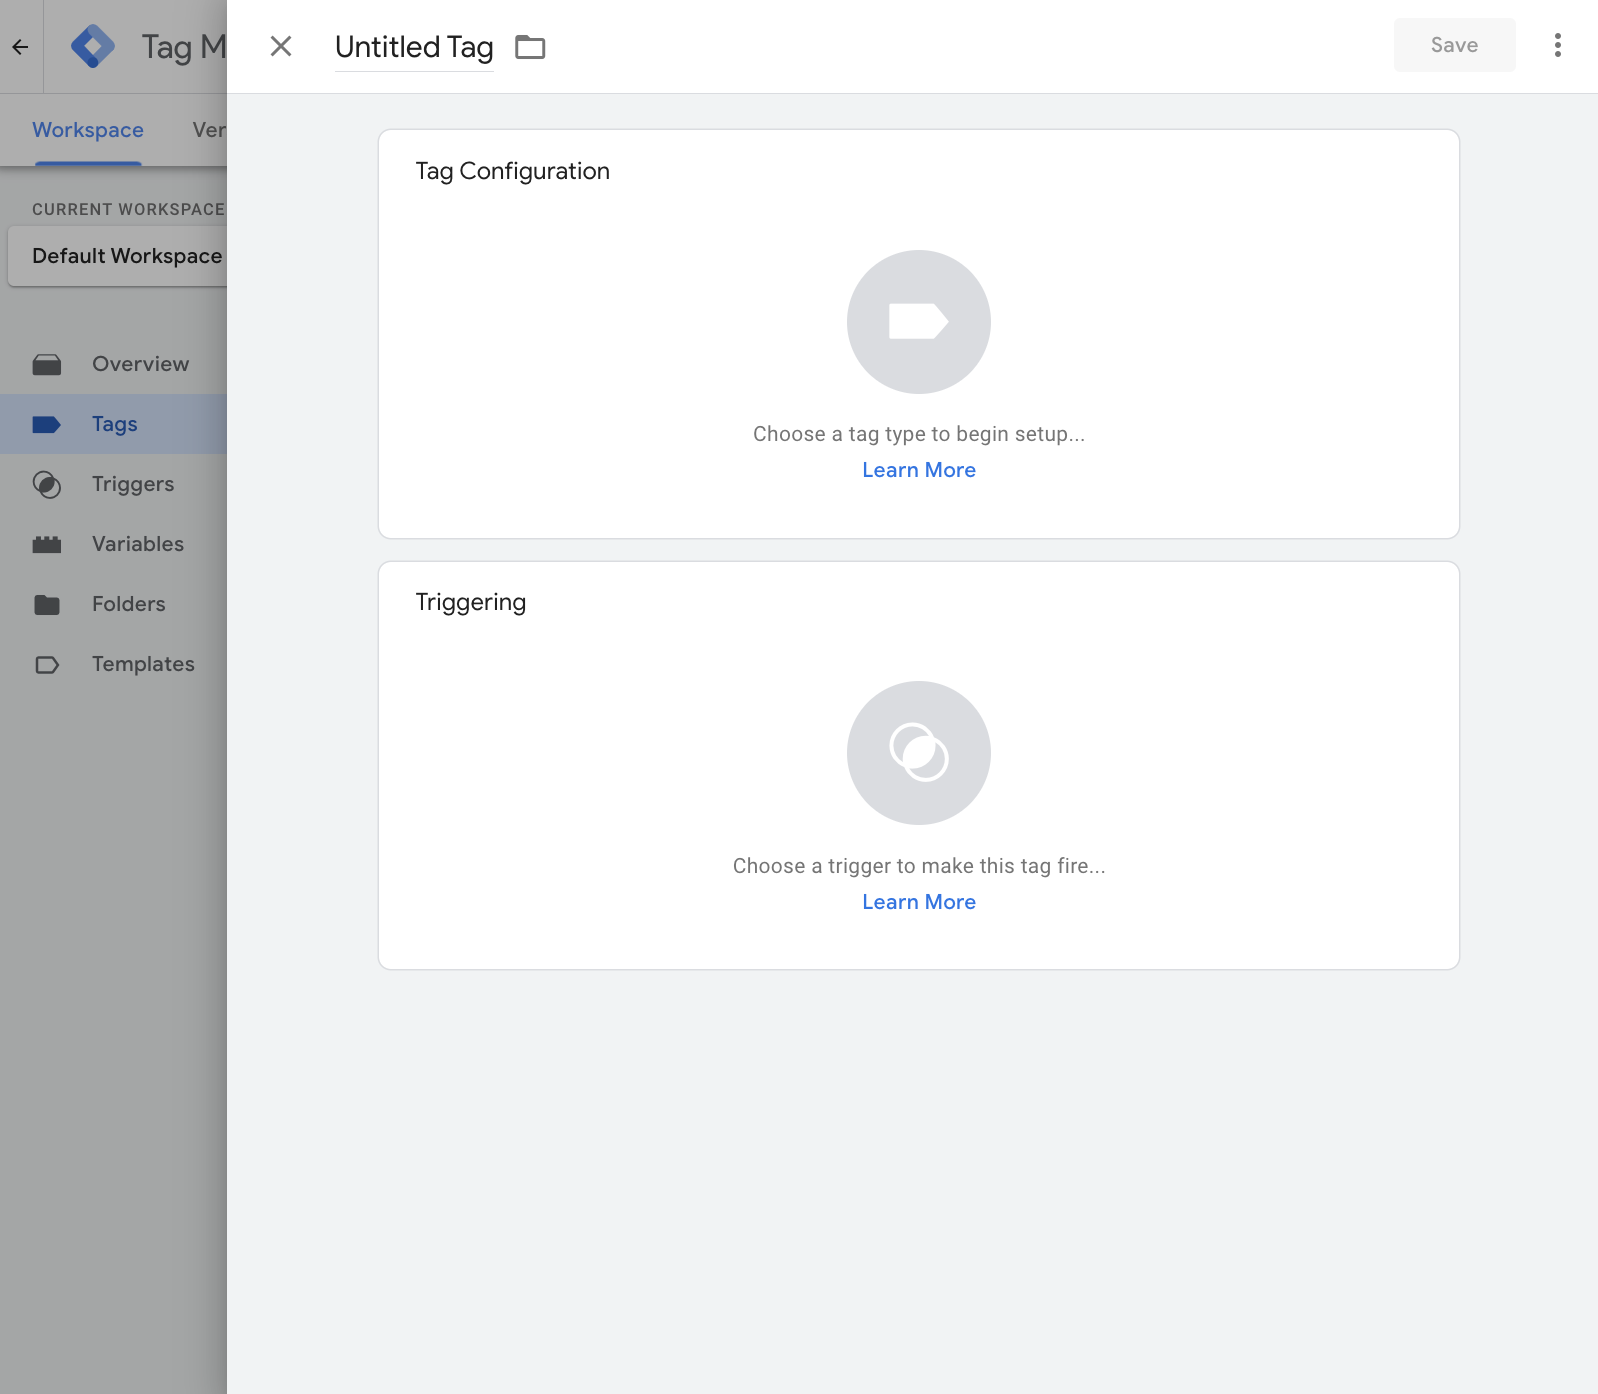Open Triggers in the sidebar

tap(114, 484)
